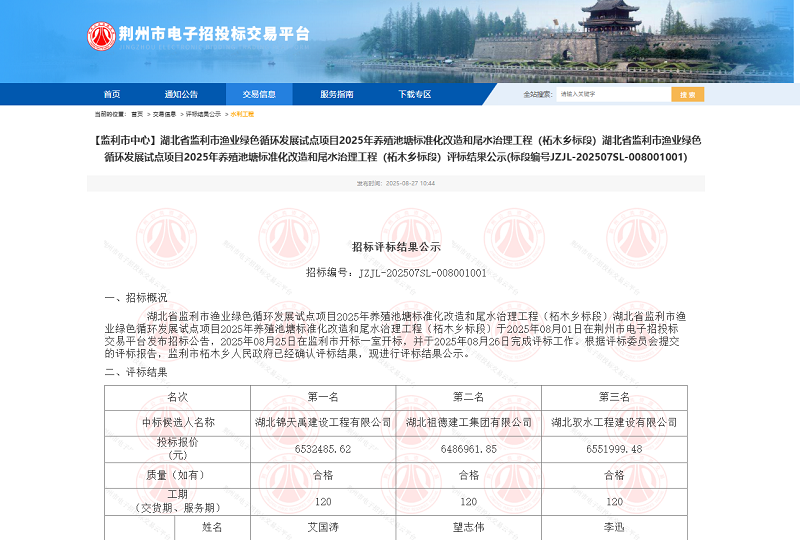This screenshot has height=540, width=800.
Task: Click the orange 水利工程 breadcrumb item
Action: click(242, 114)
